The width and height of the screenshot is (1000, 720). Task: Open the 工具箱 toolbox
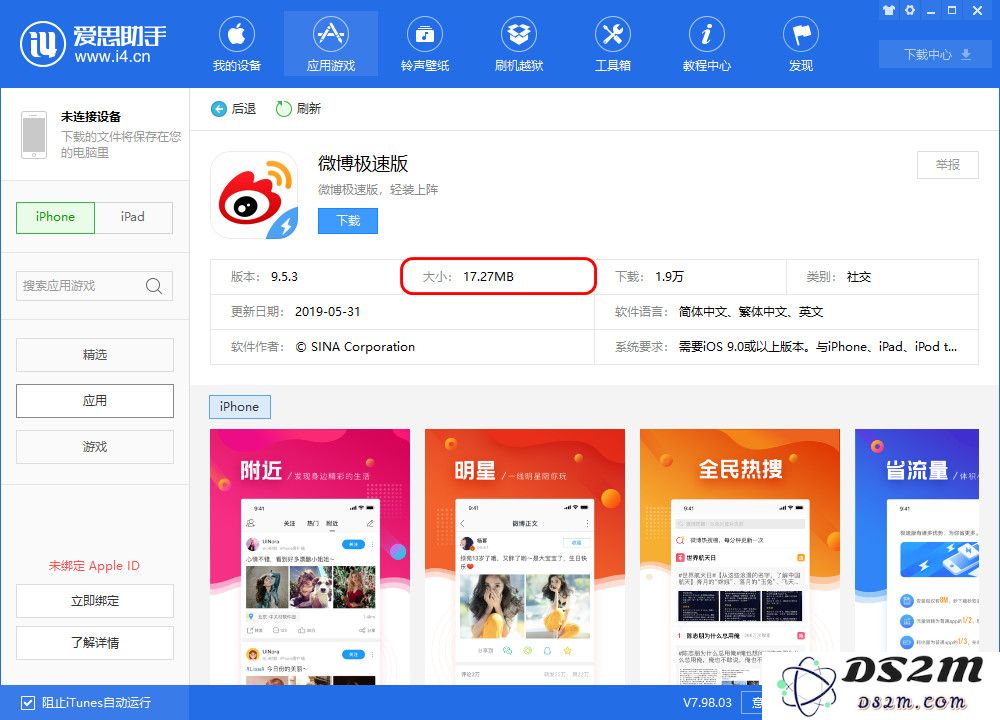coord(613,44)
